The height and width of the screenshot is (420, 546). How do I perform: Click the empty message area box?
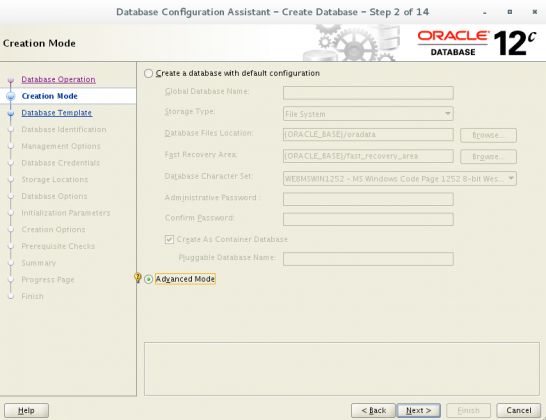[x=342, y=369]
